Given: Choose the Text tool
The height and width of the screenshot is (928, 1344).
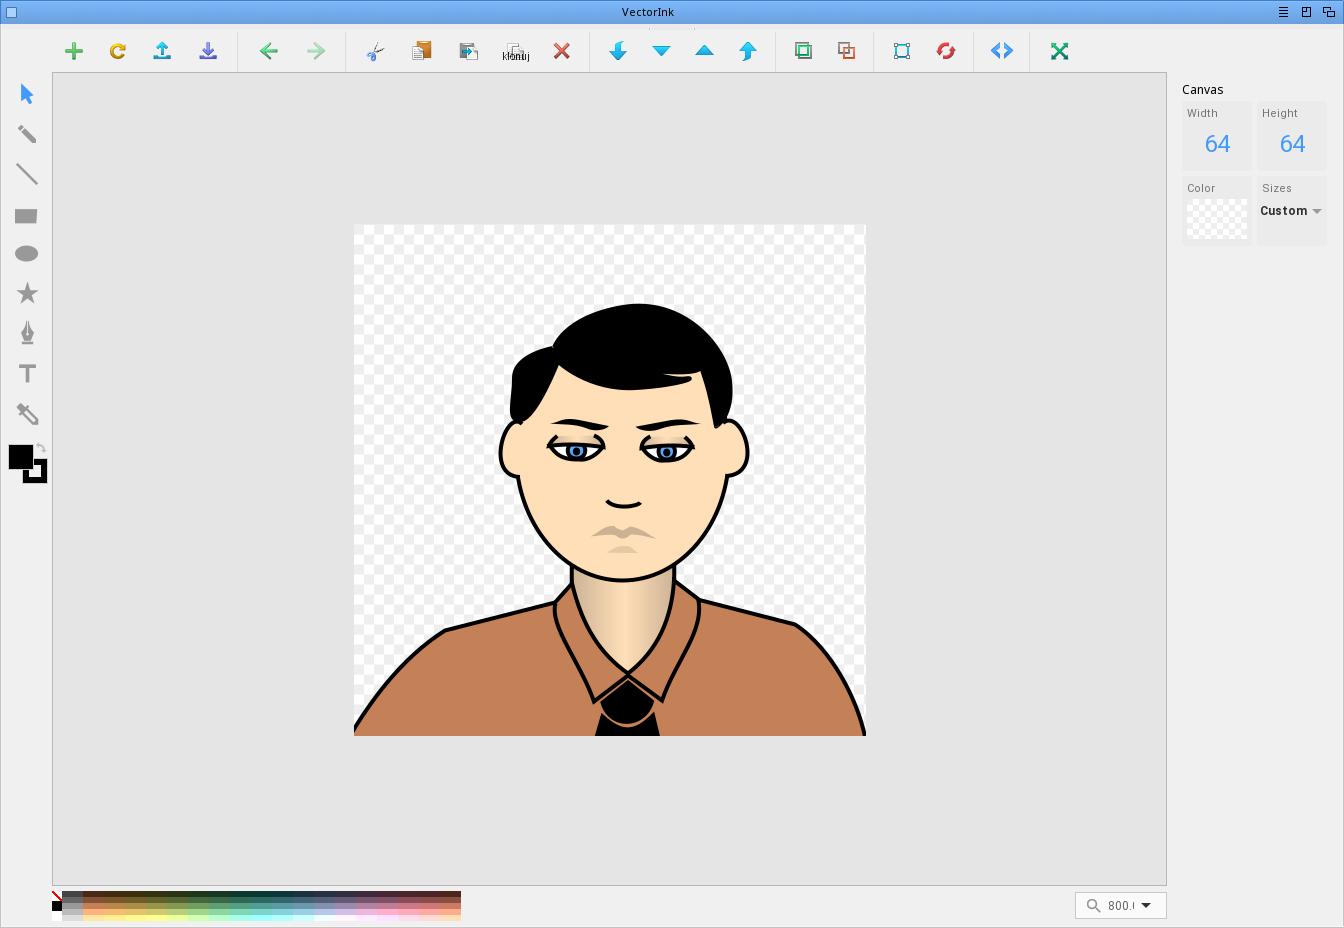Looking at the screenshot, I should coord(27,374).
